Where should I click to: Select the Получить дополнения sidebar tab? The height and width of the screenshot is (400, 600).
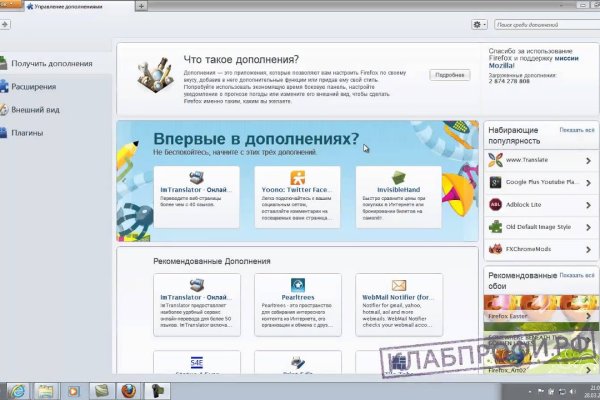click(50, 64)
